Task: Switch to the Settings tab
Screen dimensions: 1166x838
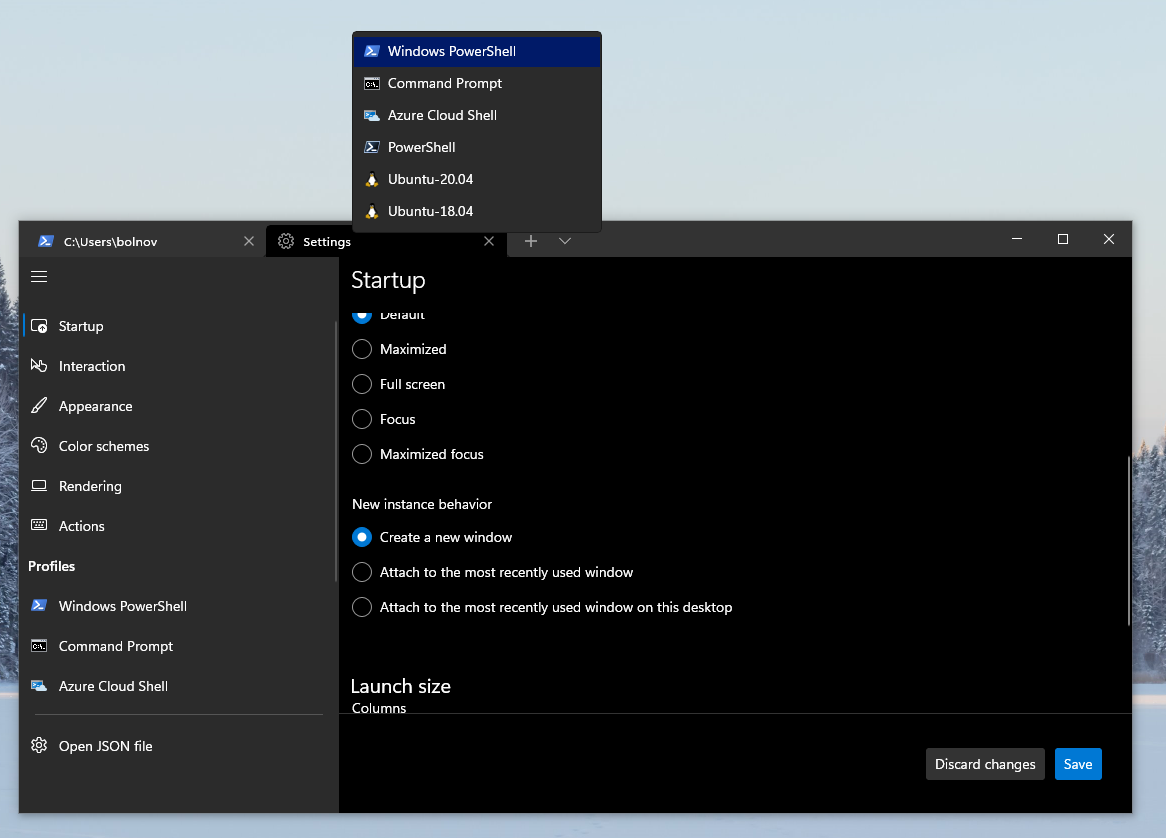Action: pos(324,240)
